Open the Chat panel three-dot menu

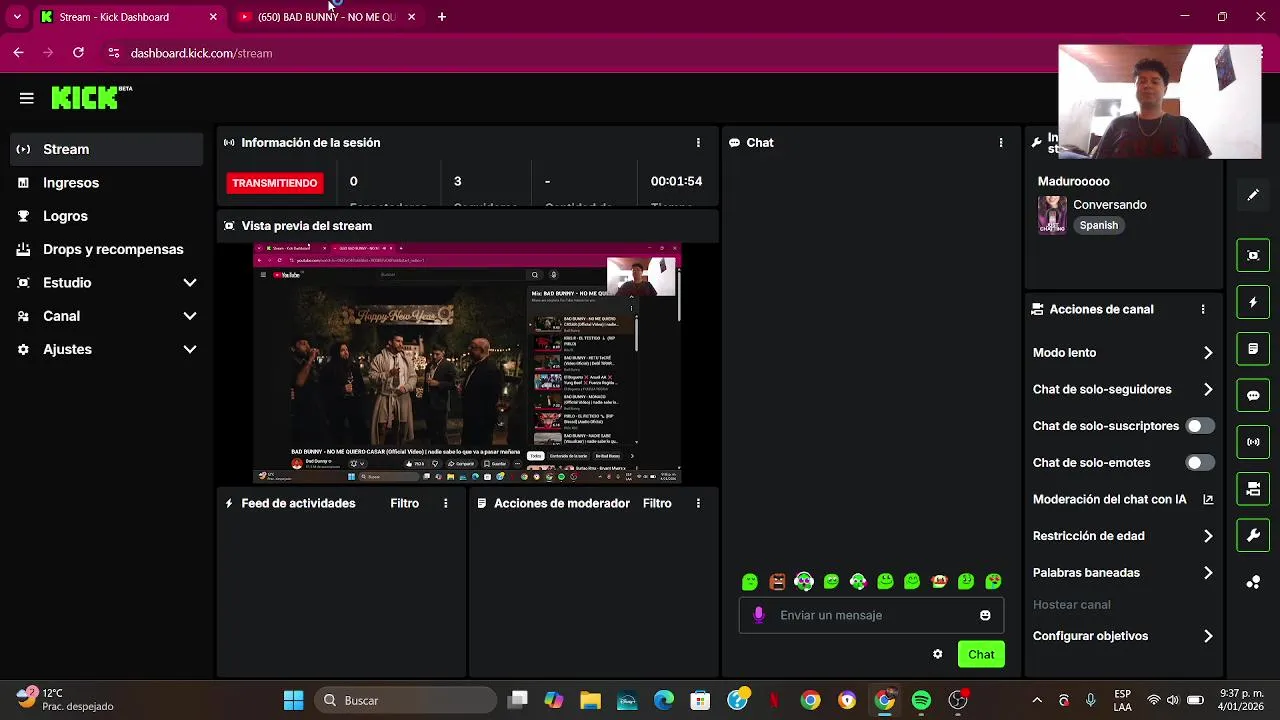click(1000, 143)
